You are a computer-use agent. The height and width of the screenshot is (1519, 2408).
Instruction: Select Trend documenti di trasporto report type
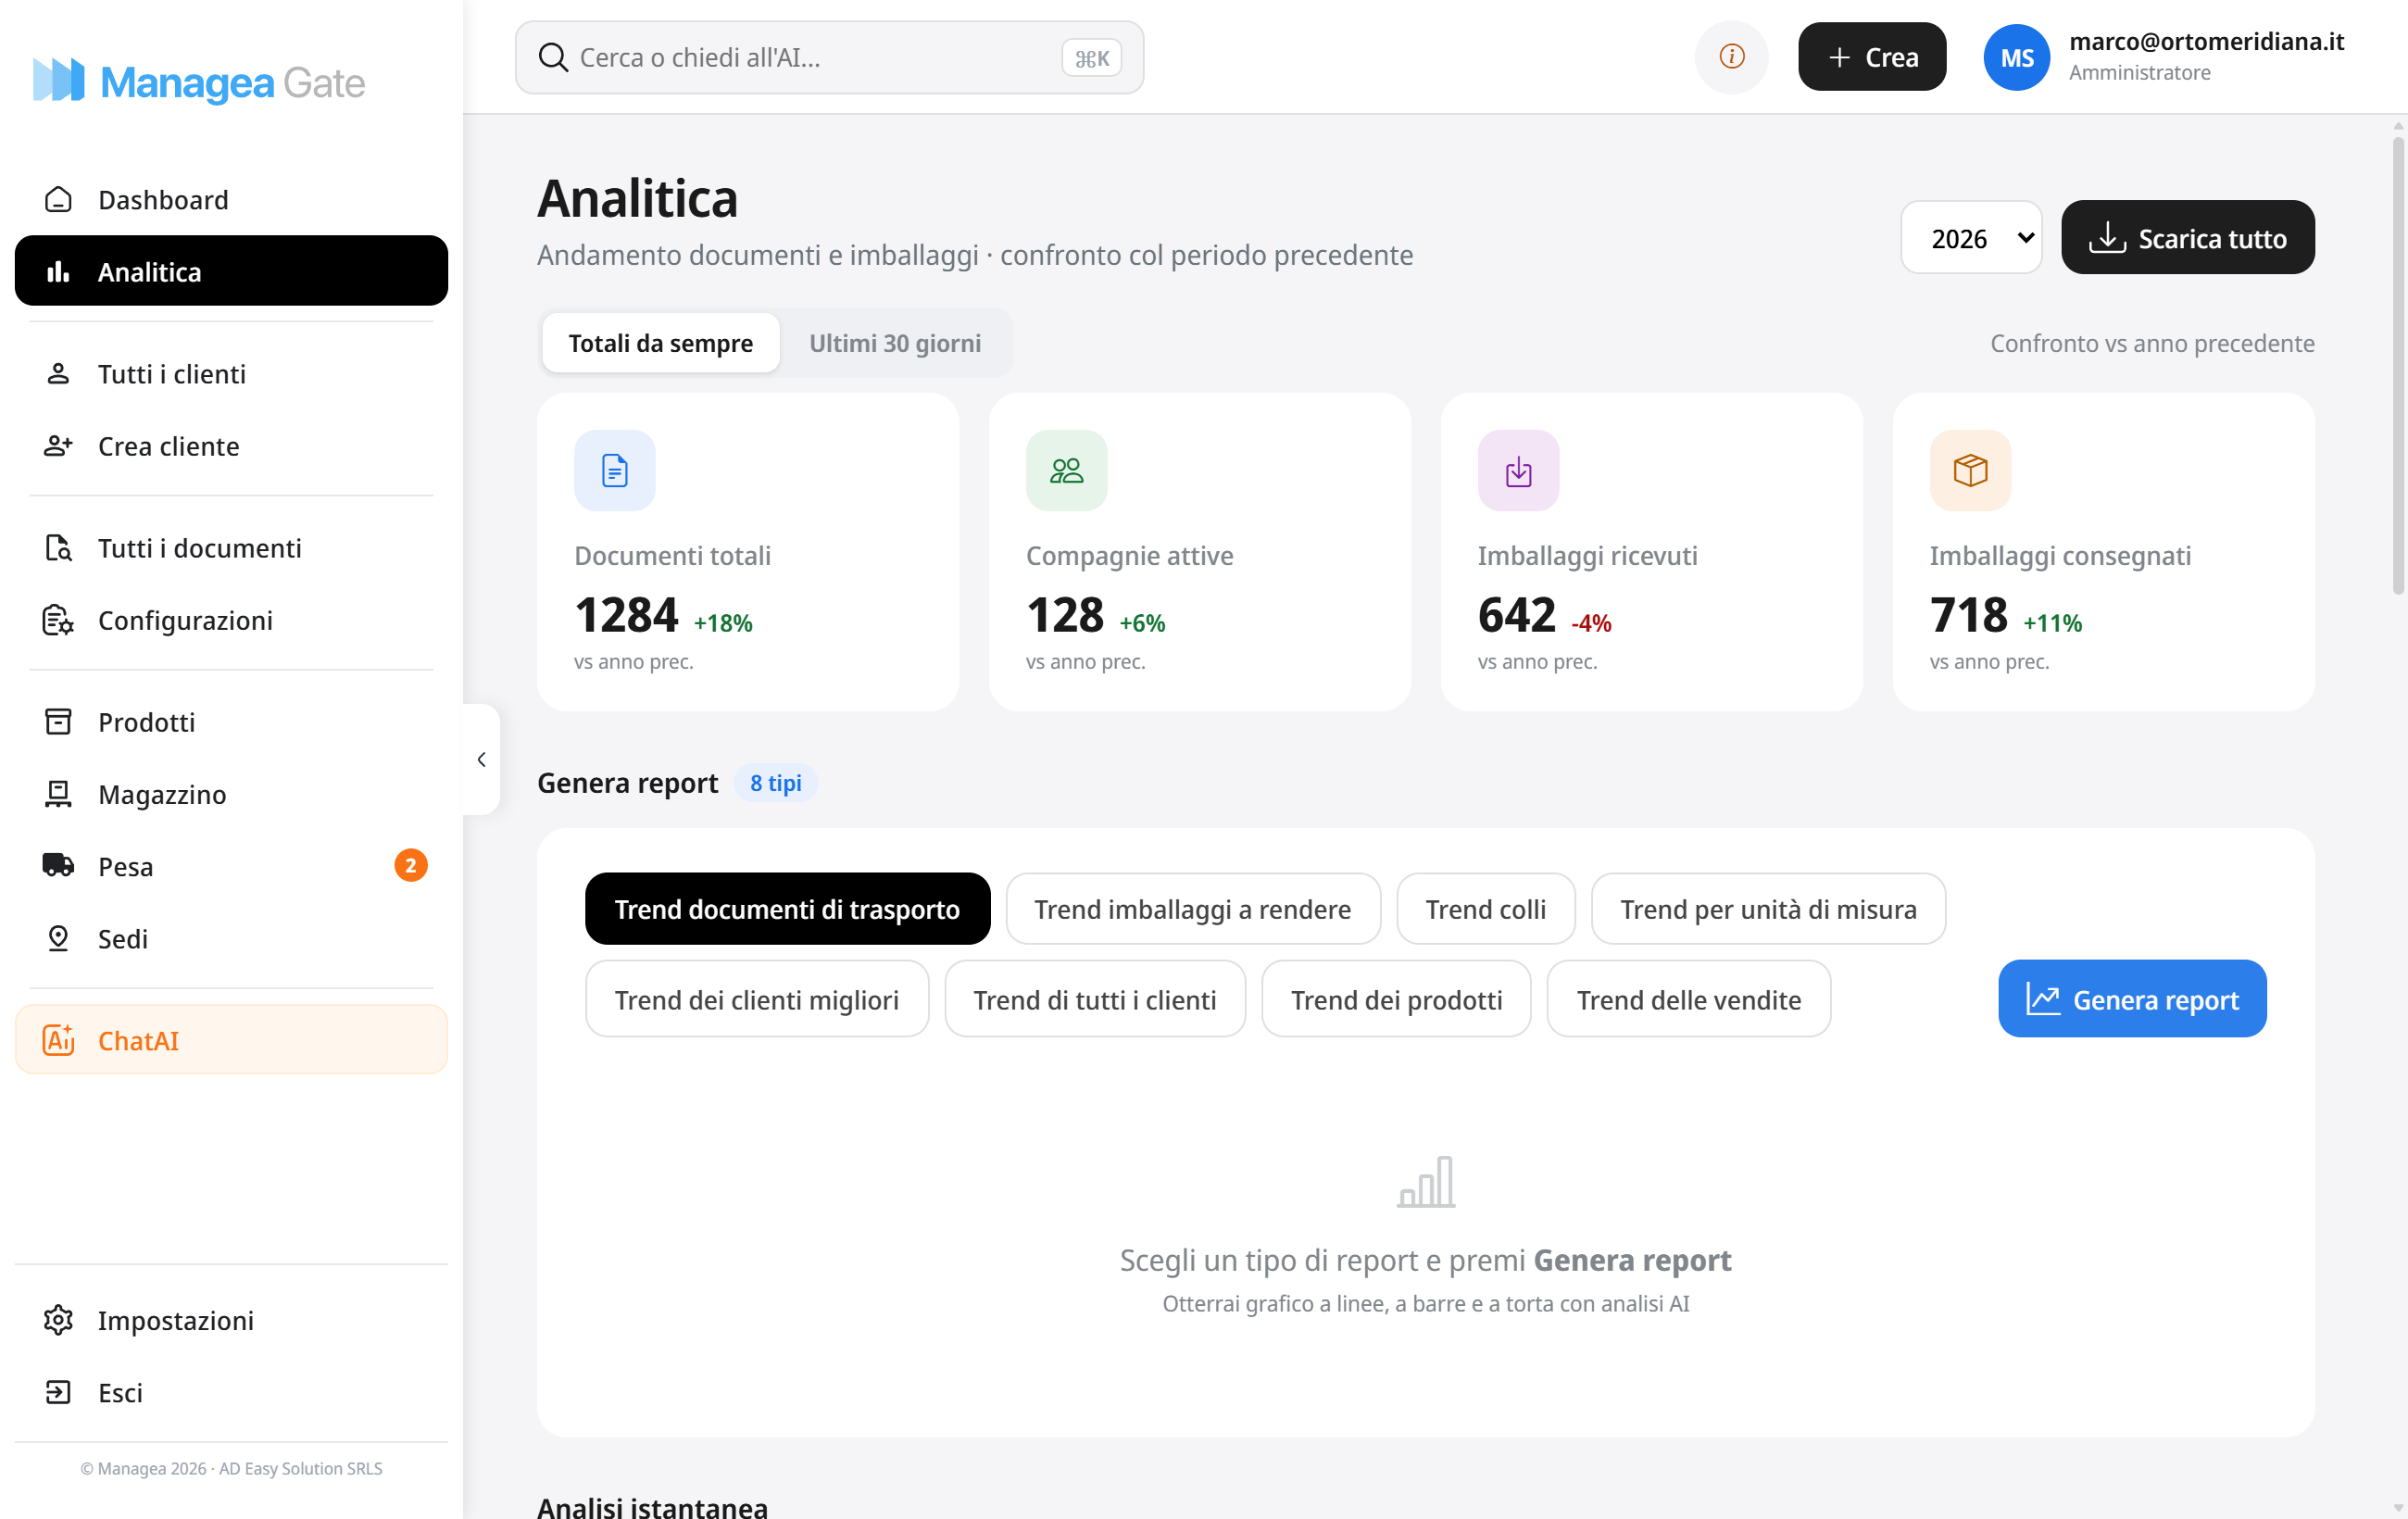click(x=787, y=909)
